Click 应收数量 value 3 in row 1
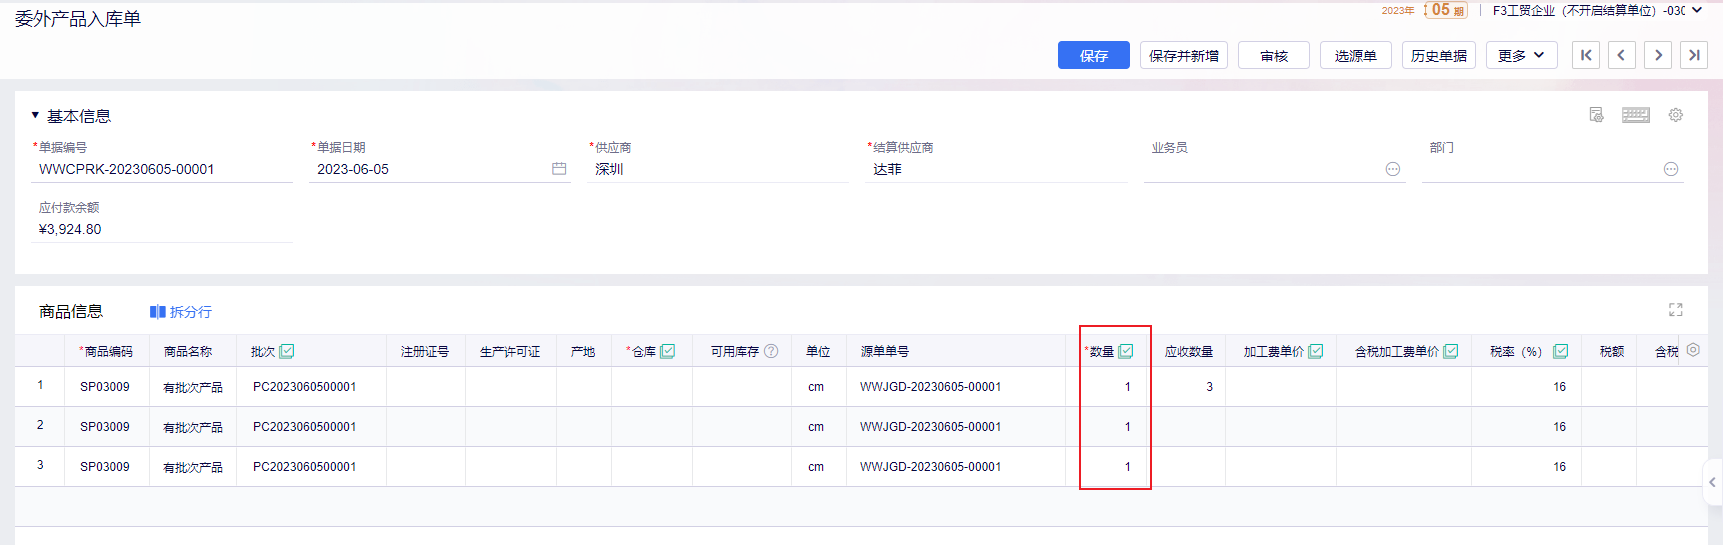 coord(1209,387)
